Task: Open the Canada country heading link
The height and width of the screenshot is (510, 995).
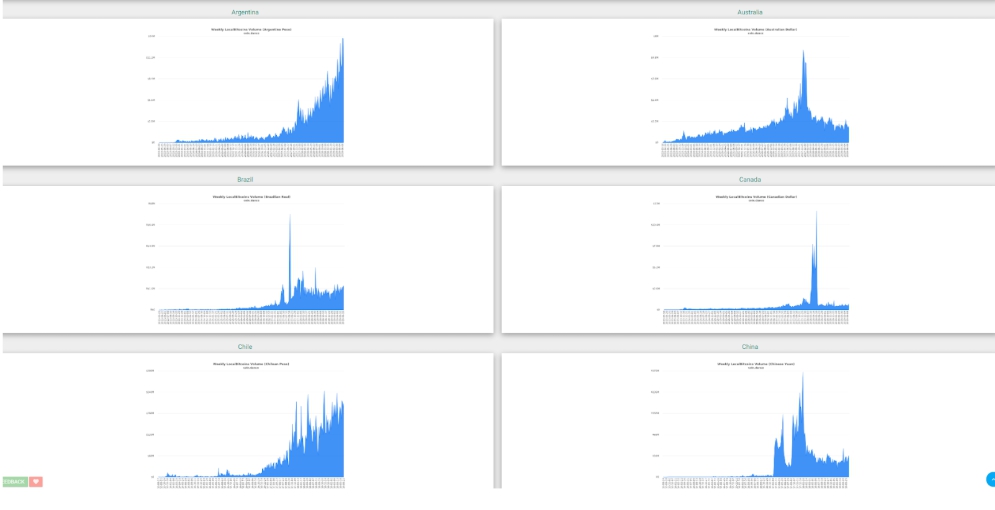Action: click(x=750, y=180)
